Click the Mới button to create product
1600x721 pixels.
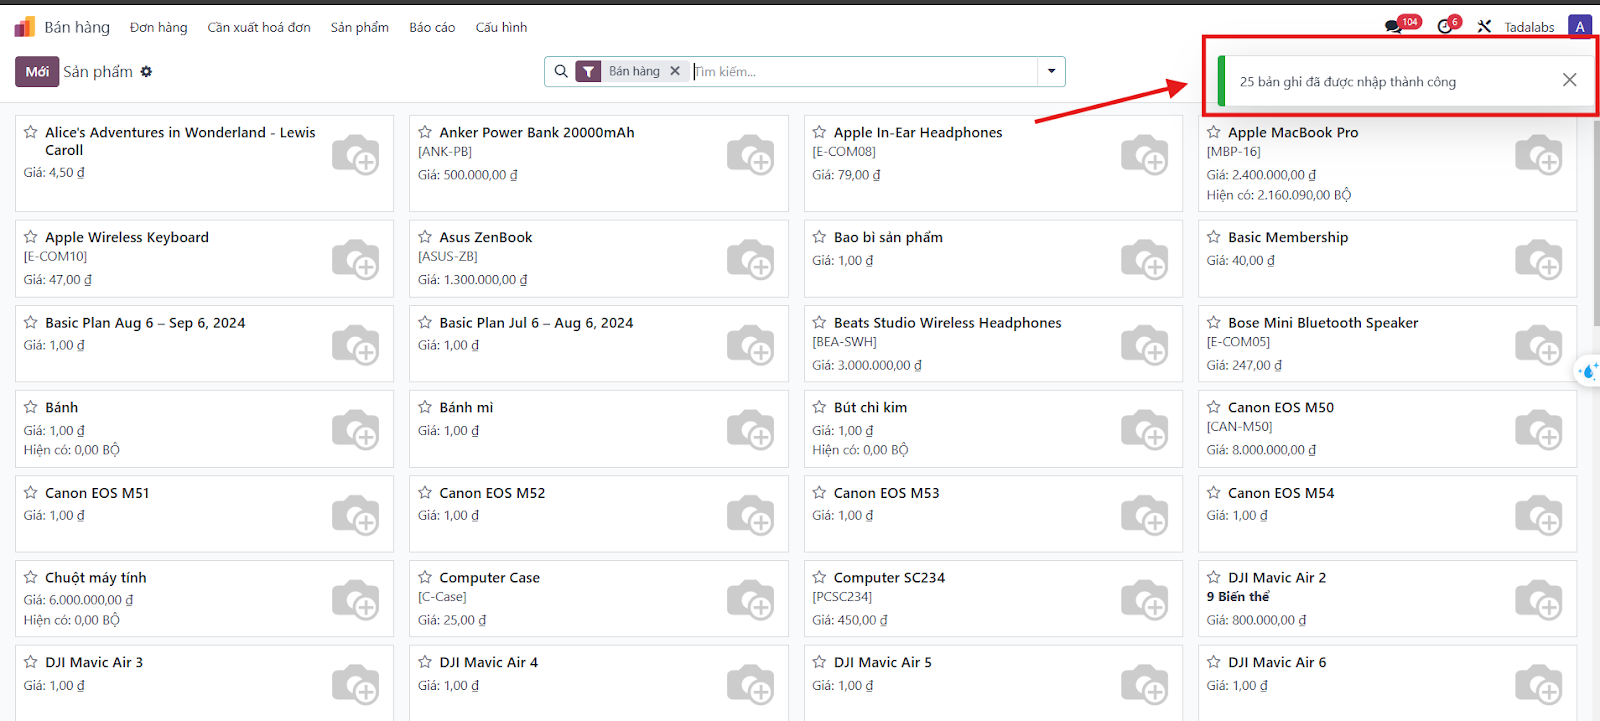pos(37,72)
